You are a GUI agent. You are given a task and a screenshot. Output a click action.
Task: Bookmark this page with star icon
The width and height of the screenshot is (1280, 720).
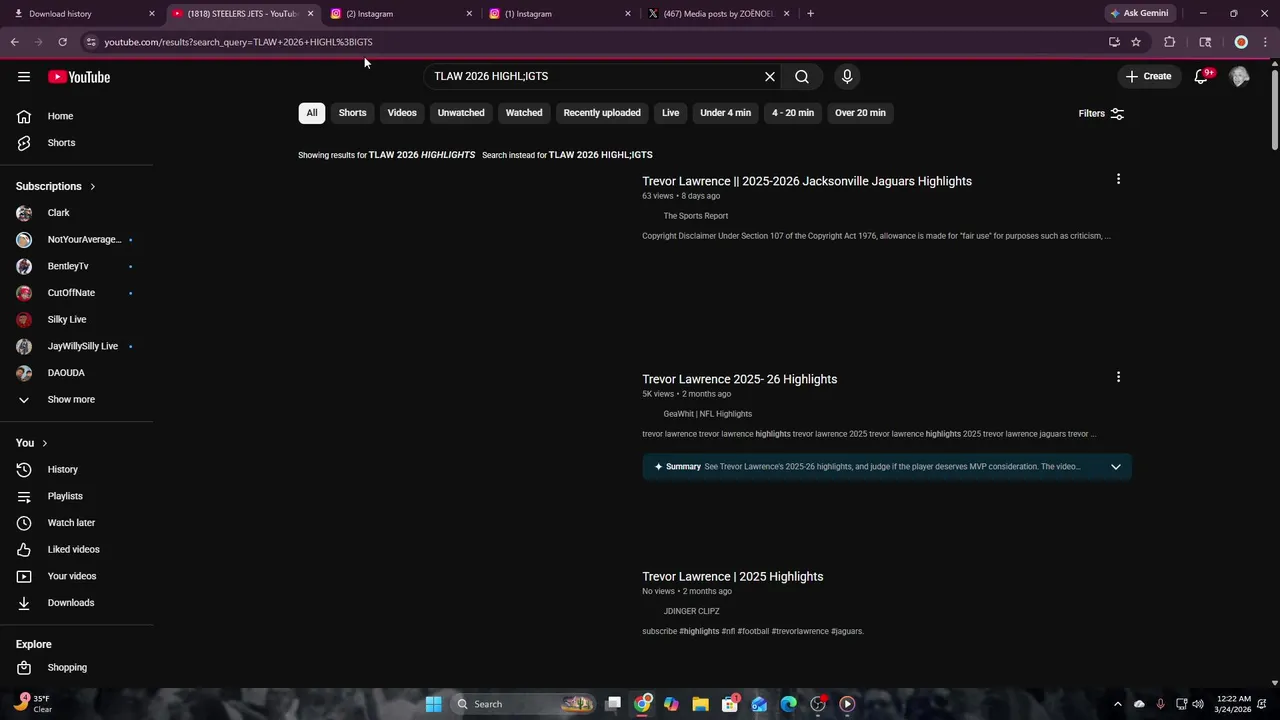1136,42
